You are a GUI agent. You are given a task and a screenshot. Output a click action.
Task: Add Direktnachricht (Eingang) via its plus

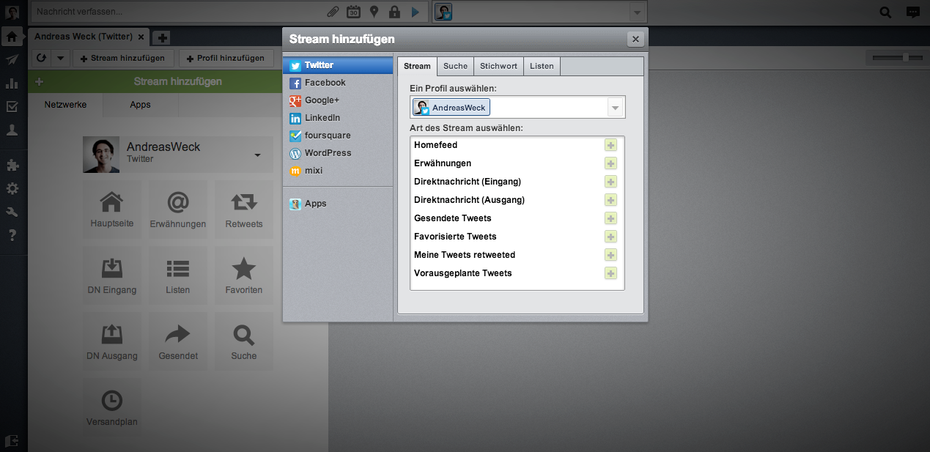[x=610, y=182]
